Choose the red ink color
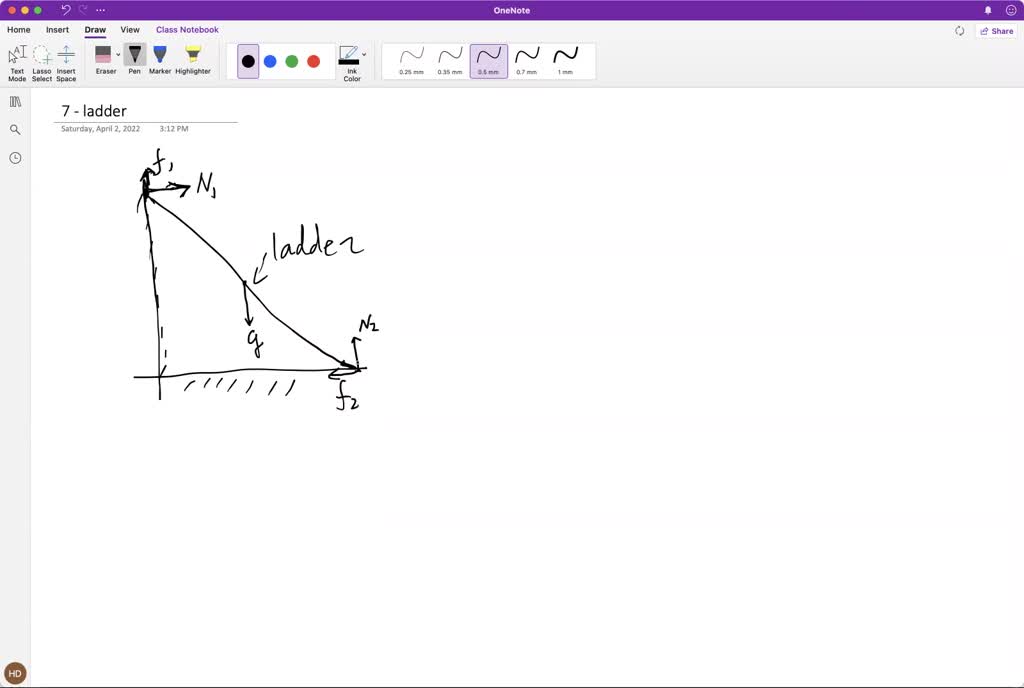This screenshot has height=688, width=1024. click(x=313, y=60)
